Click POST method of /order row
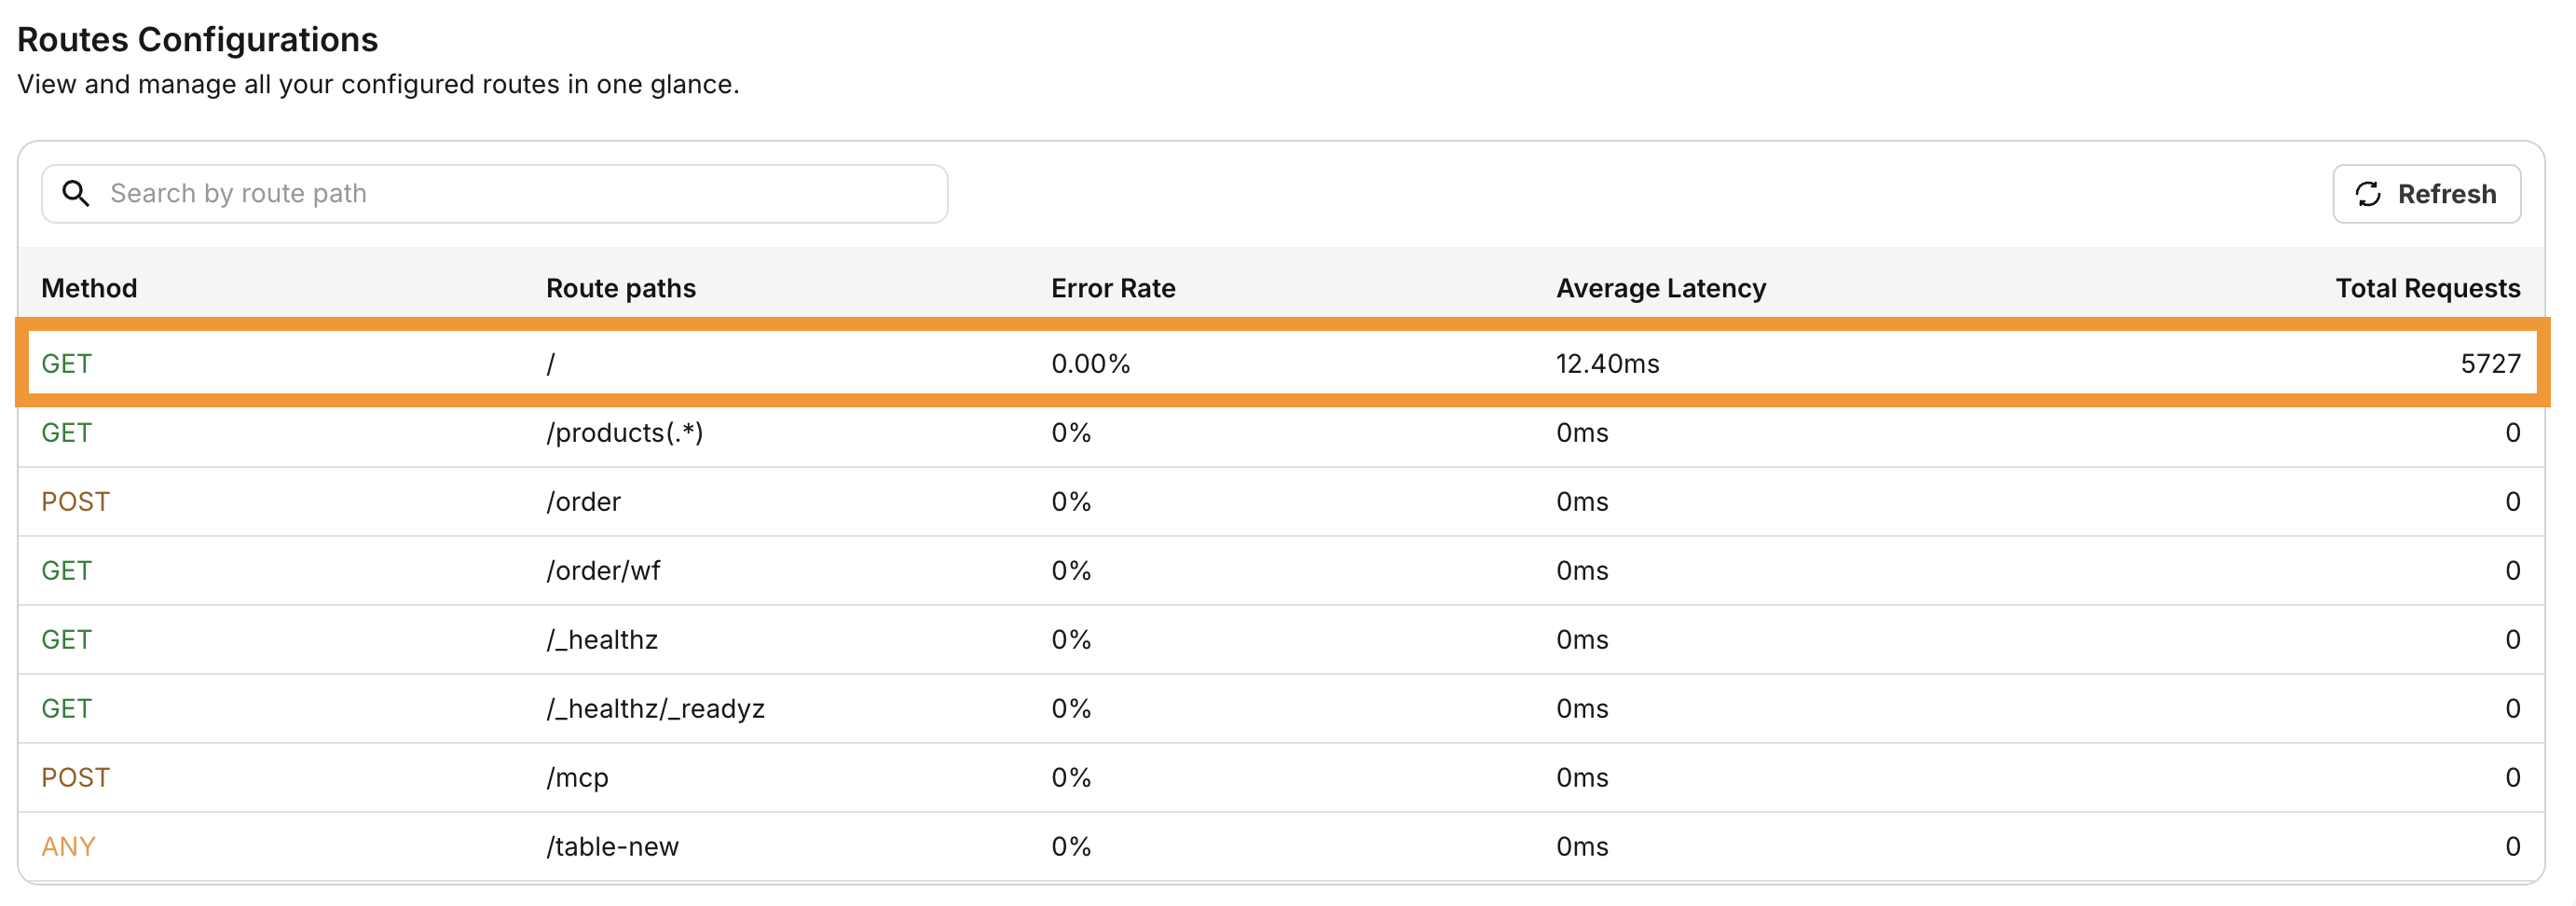The height and width of the screenshot is (906, 2576). 75,502
